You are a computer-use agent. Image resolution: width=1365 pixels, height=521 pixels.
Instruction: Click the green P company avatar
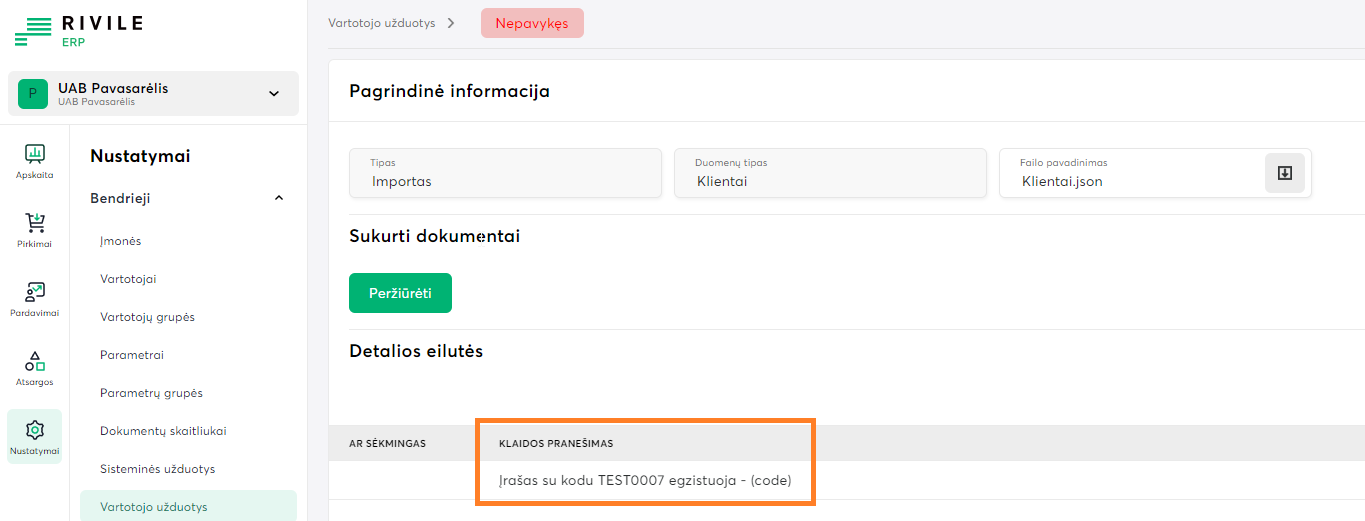click(x=33, y=94)
